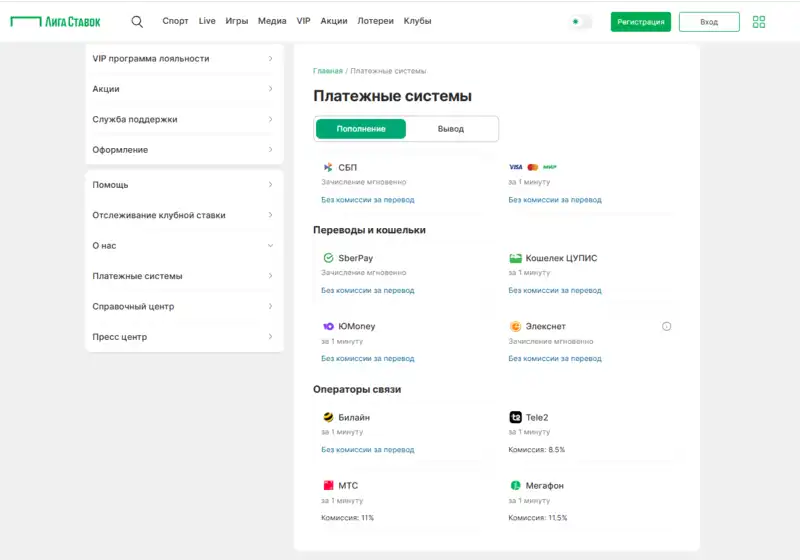This screenshot has width=800, height=560.
Task: Open the Акции top menu item
Action: 334,21
